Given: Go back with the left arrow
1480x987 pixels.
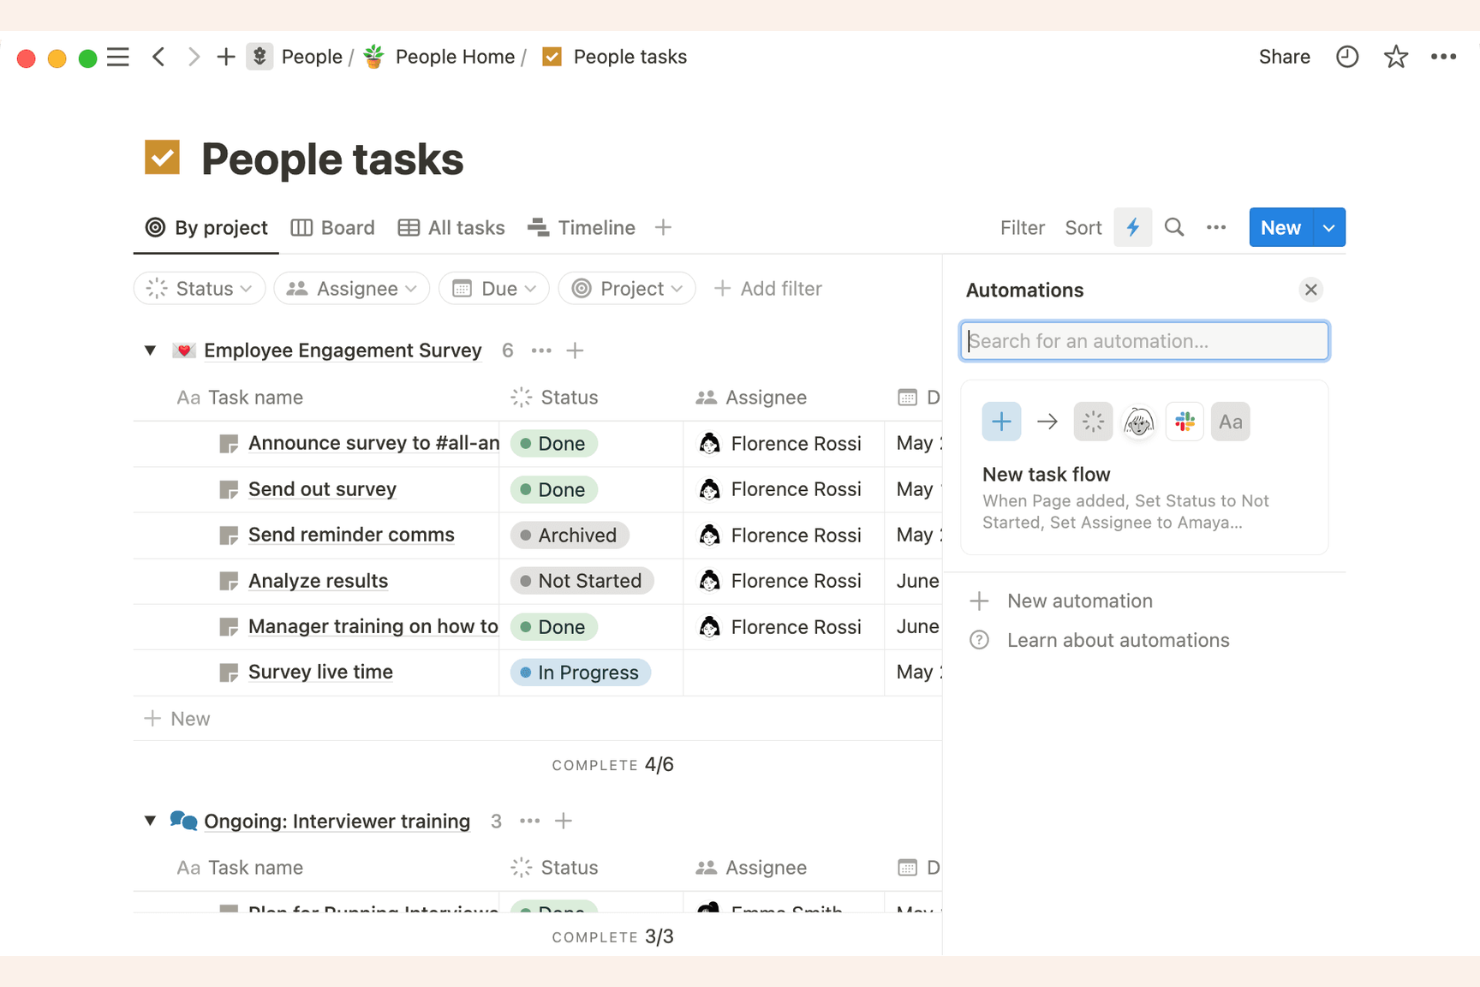Looking at the screenshot, I should (x=158, y=57).
